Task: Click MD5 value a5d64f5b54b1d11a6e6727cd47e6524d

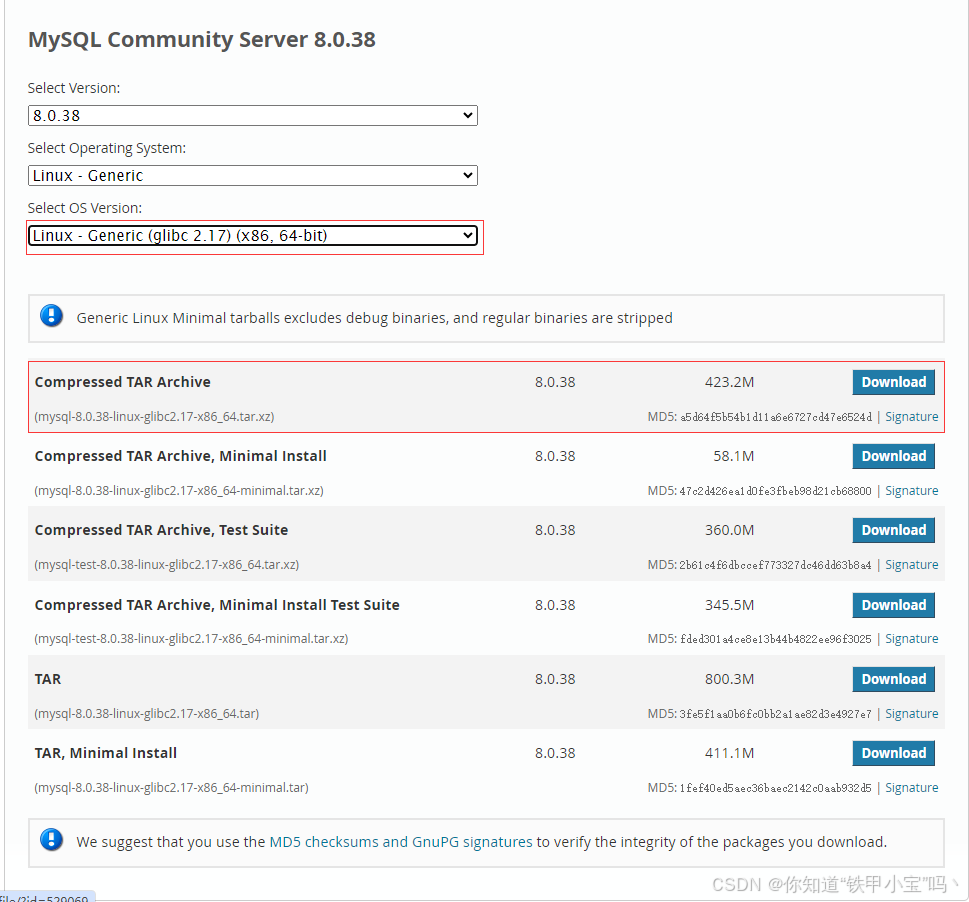Action: click(x=776, y=417)
